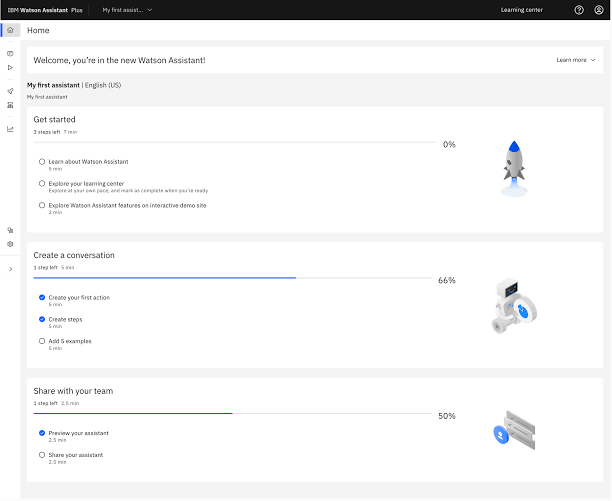This screenshot has width=612, height=501.
Task: Open the assistant settings gear icon
Action: pos(10,244)
